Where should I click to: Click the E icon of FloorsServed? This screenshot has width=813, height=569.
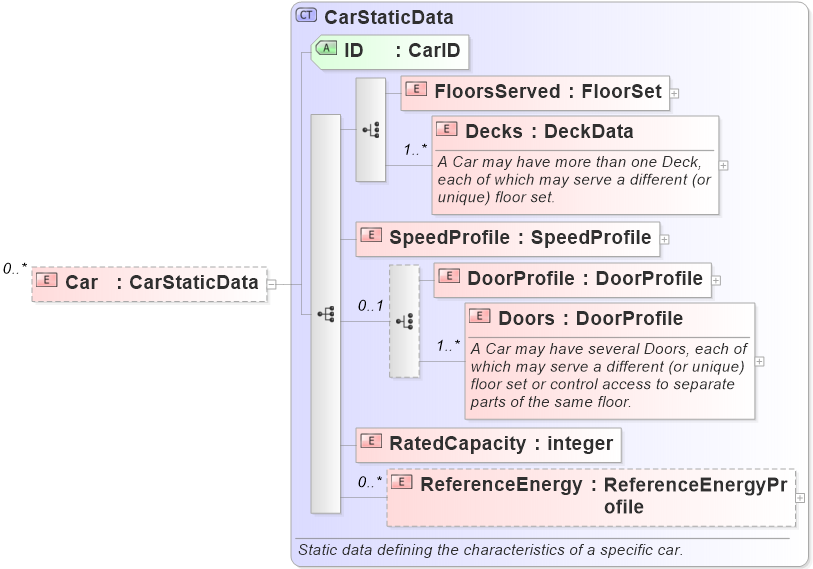pyautogui.click(x=416, y=89)
